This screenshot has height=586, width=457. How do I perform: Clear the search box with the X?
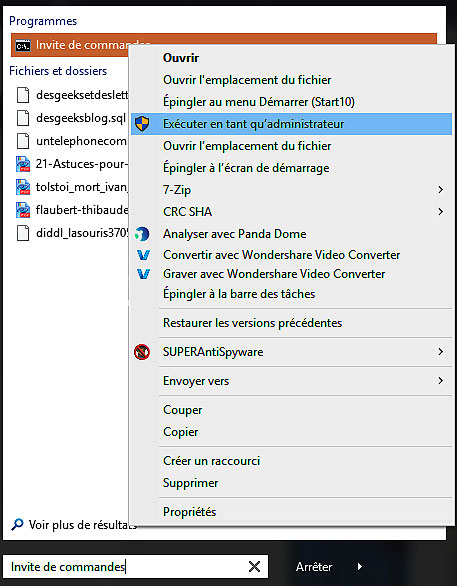(254, 567)
